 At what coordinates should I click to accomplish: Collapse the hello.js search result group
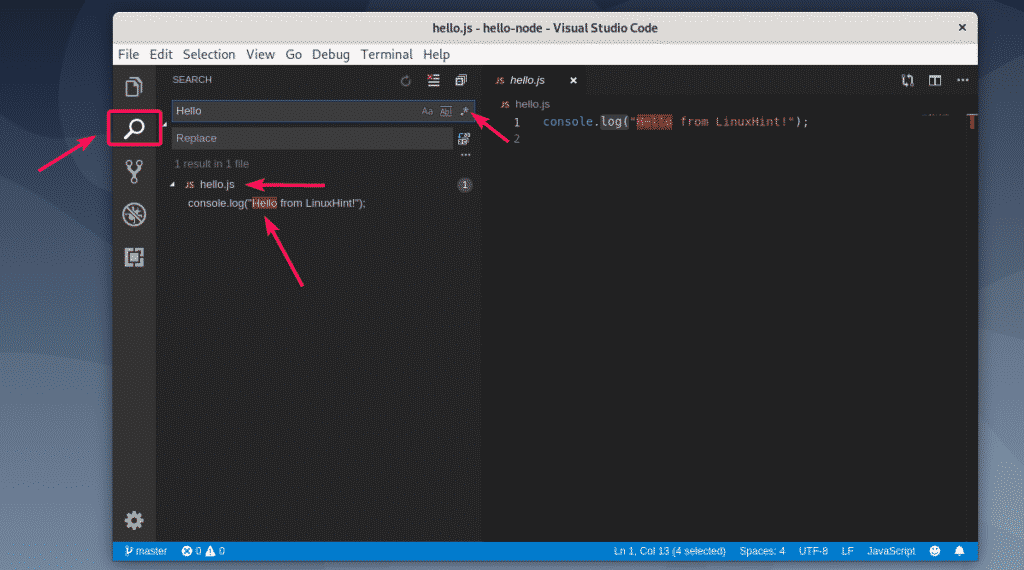[x=173, y=185]
